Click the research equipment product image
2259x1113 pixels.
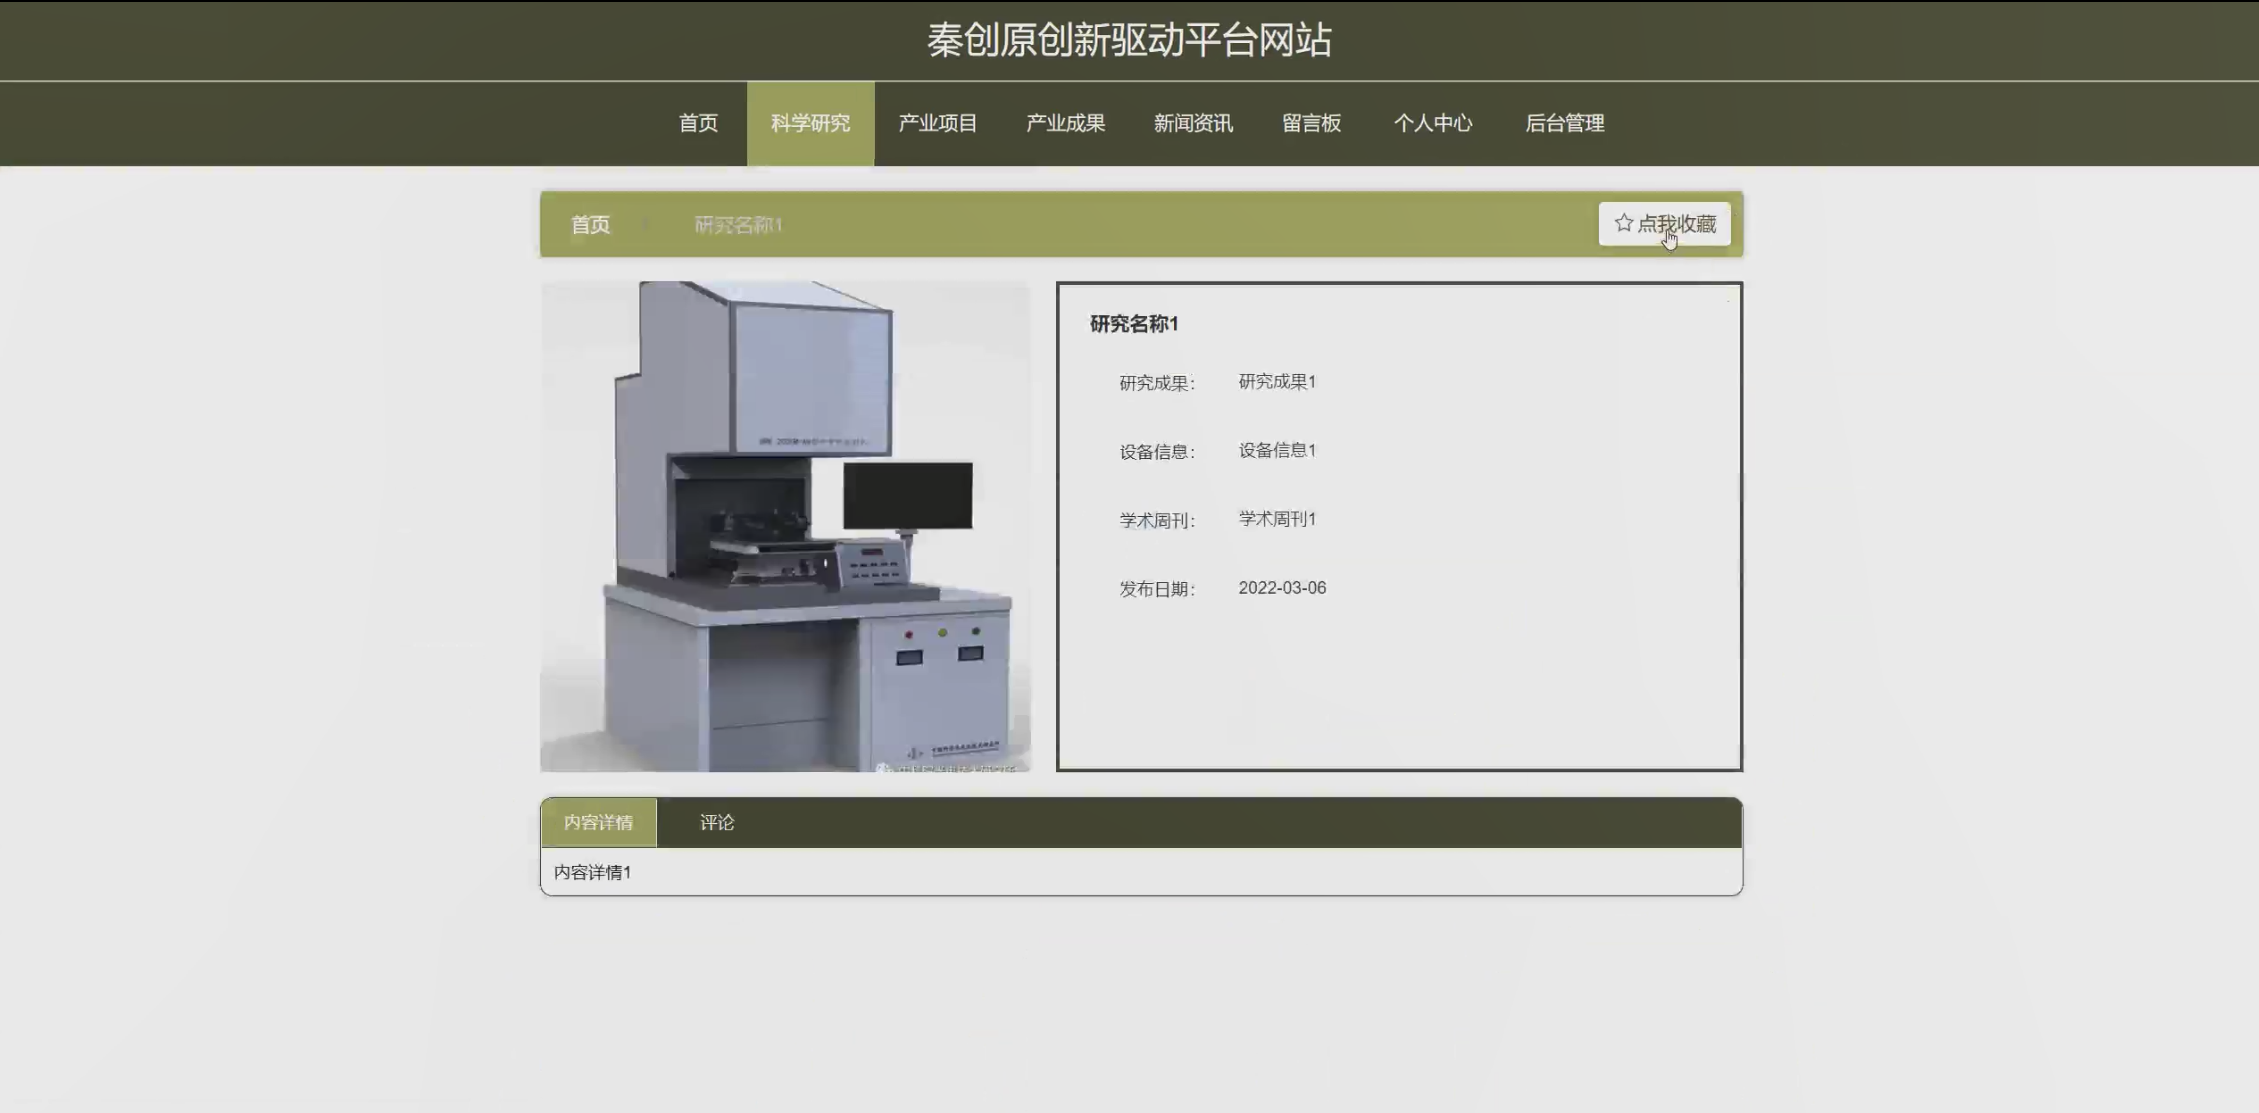point(785,527)
